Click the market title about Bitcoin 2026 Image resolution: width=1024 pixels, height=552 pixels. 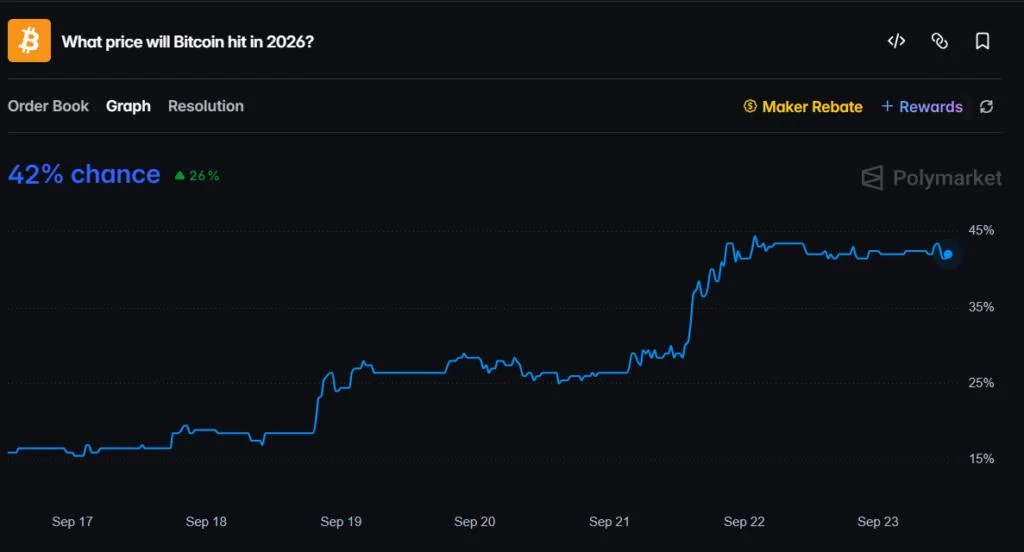188,42
